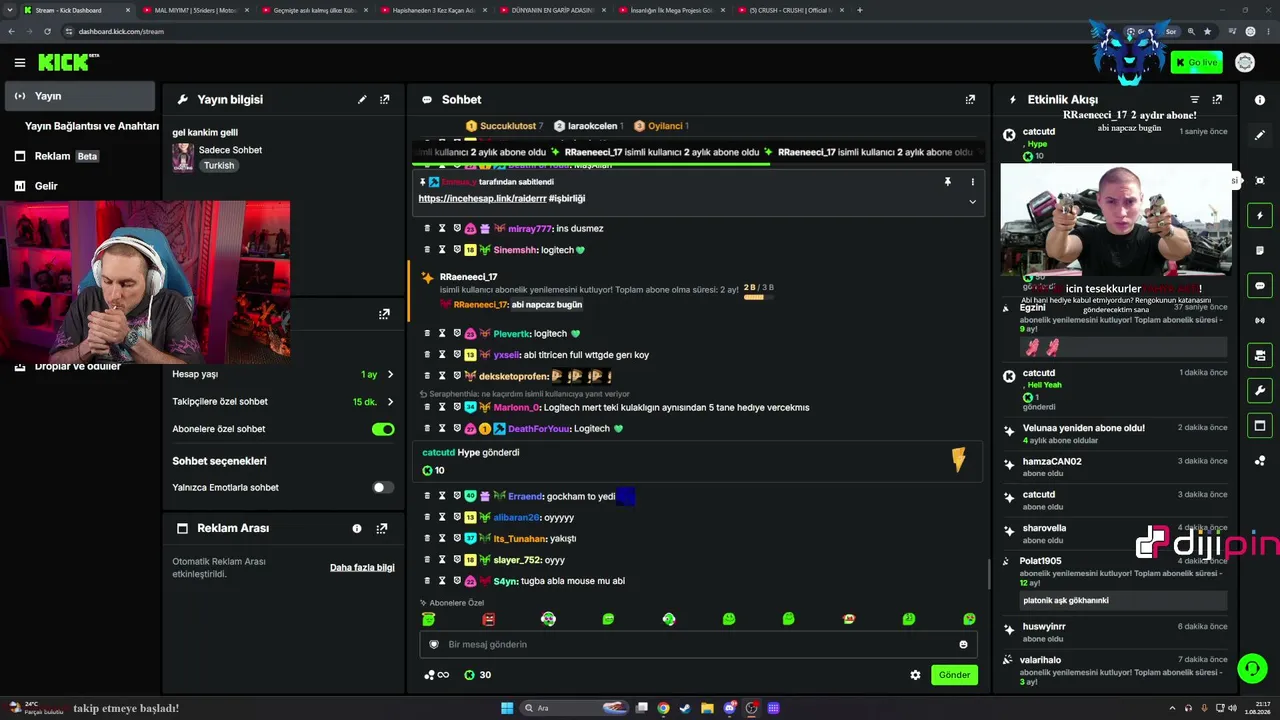Click username S4yn in chat
This screenshot has width=1280, height=720.
point(506,581)
